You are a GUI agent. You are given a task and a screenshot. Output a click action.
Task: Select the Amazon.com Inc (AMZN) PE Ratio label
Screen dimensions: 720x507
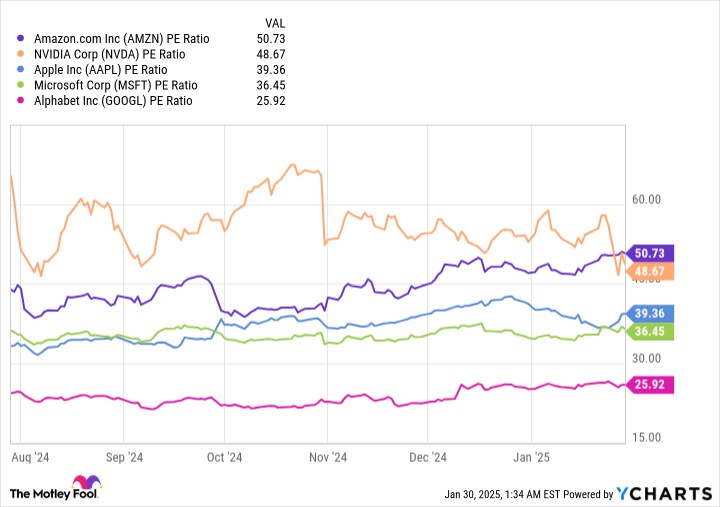tap(121, 39)
